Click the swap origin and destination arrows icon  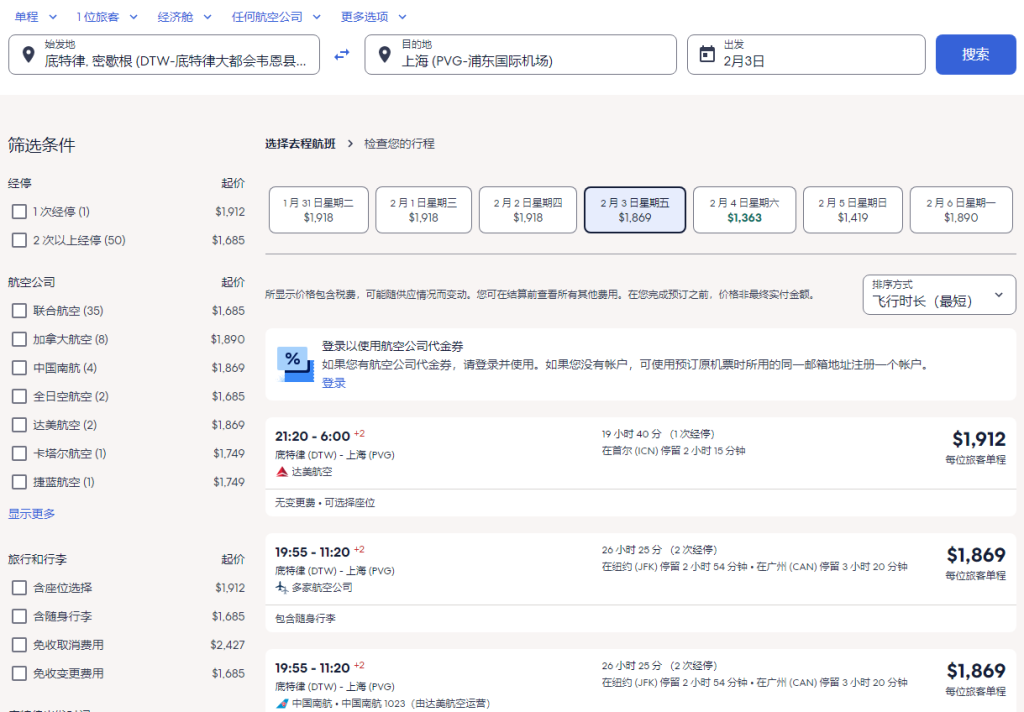(x=342, y=54)
